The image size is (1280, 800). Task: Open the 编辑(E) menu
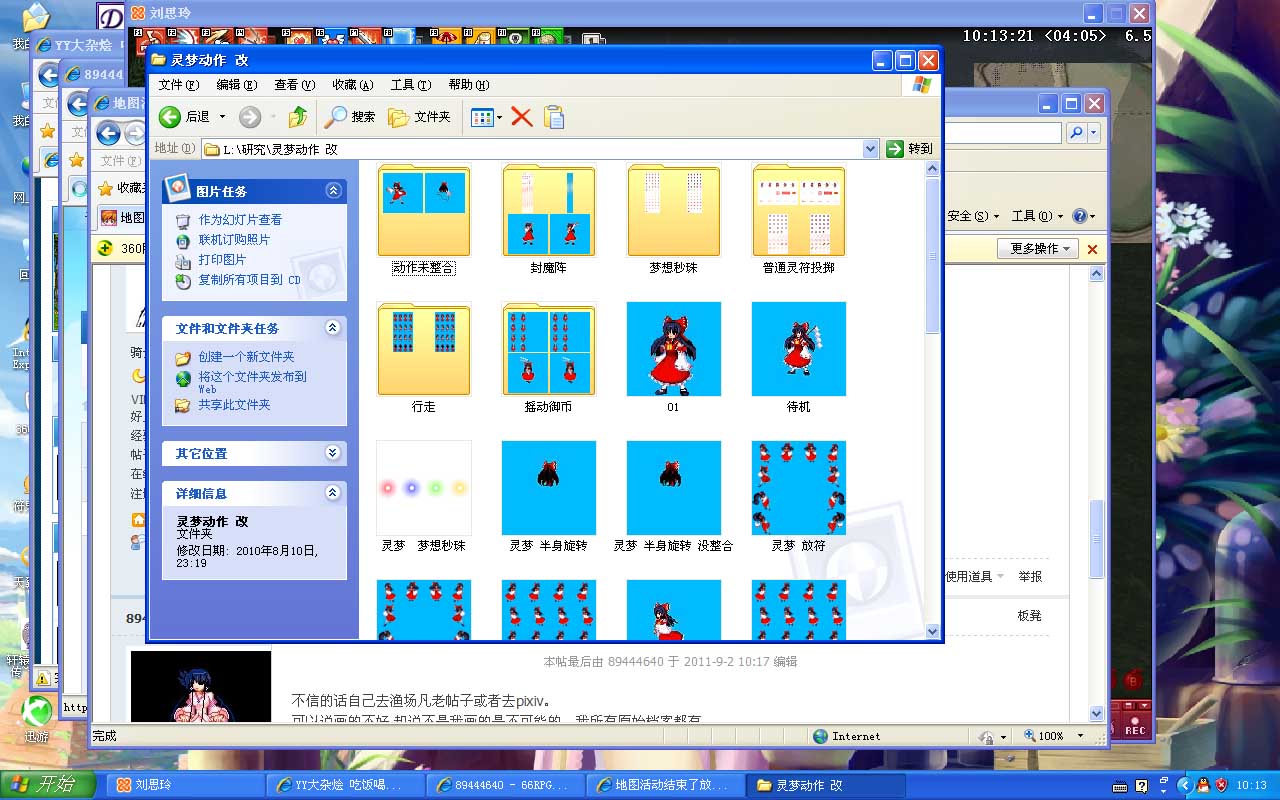point(237,85)
